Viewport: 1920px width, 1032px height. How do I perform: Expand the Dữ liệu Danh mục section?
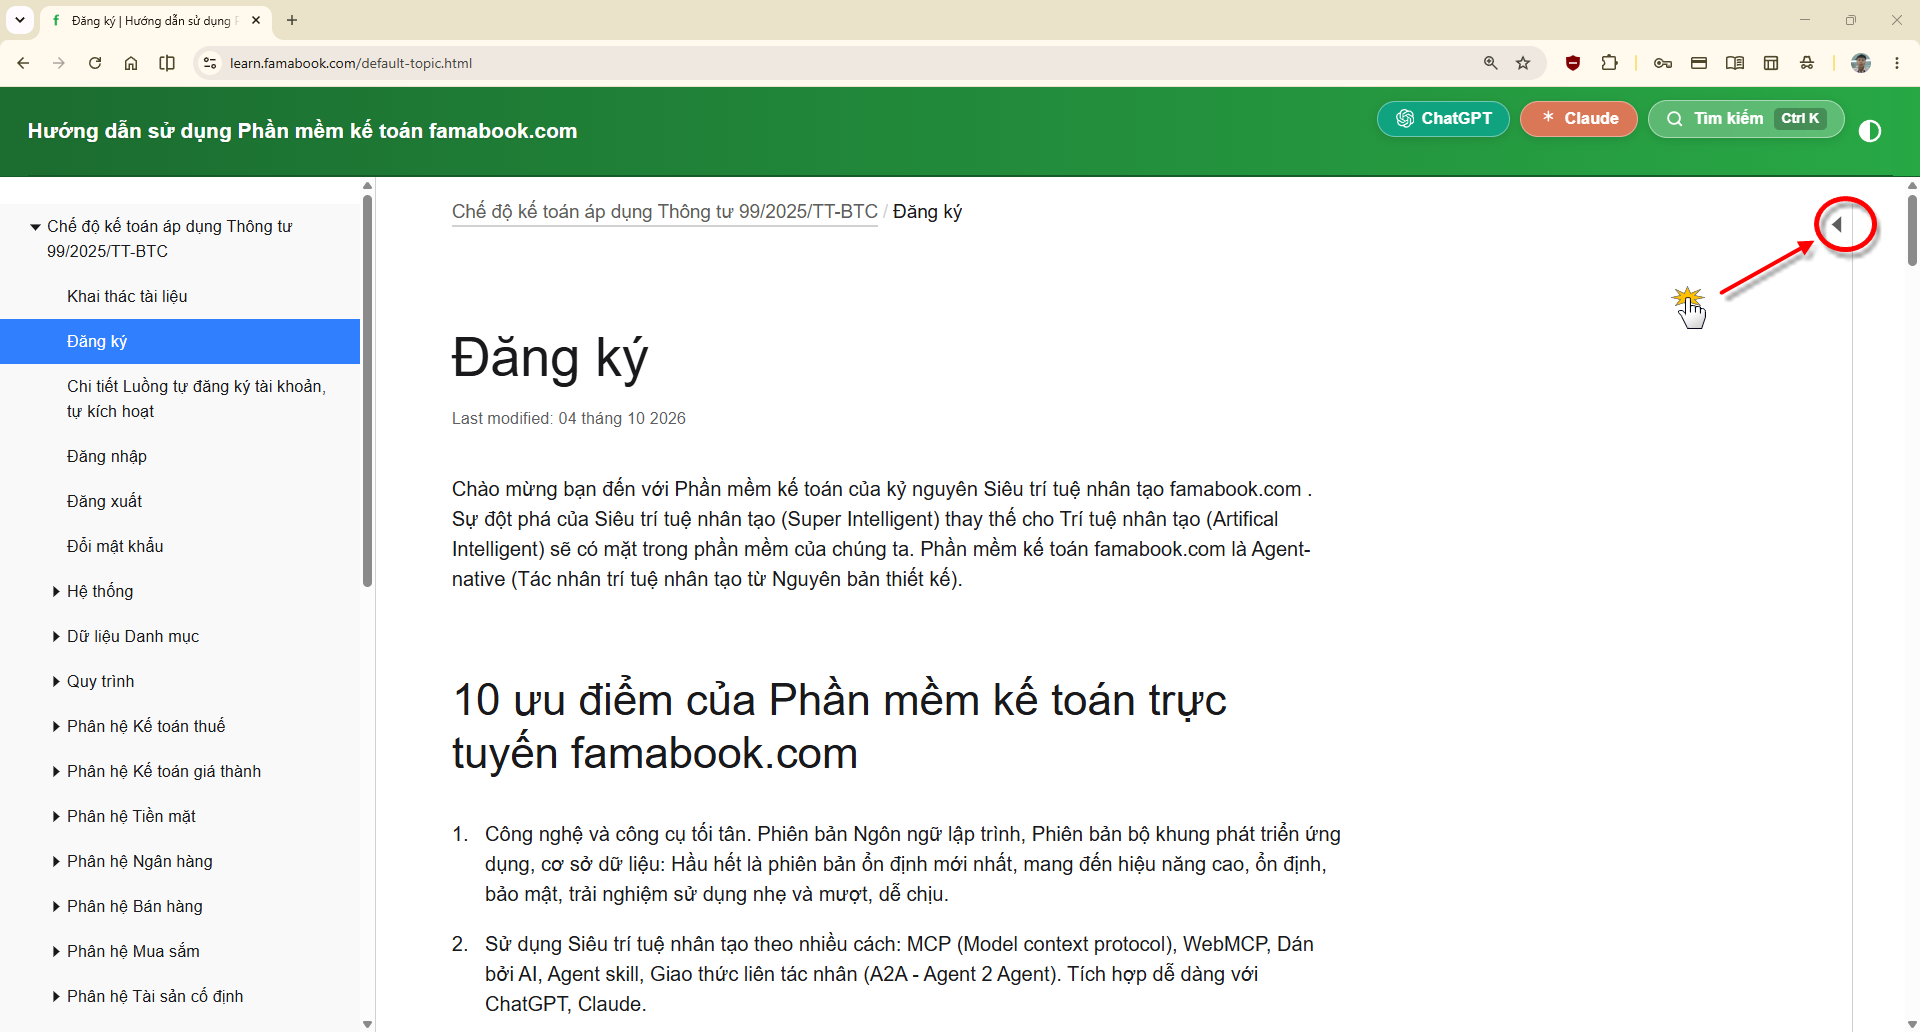[57, 637]
